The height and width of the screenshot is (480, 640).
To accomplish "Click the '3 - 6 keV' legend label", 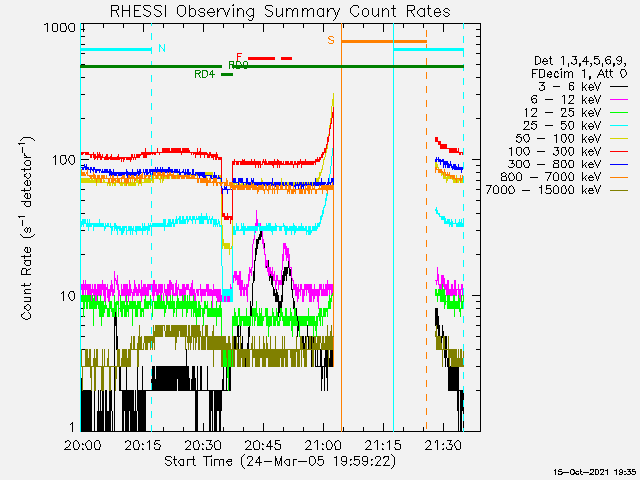I will [571, 87].
